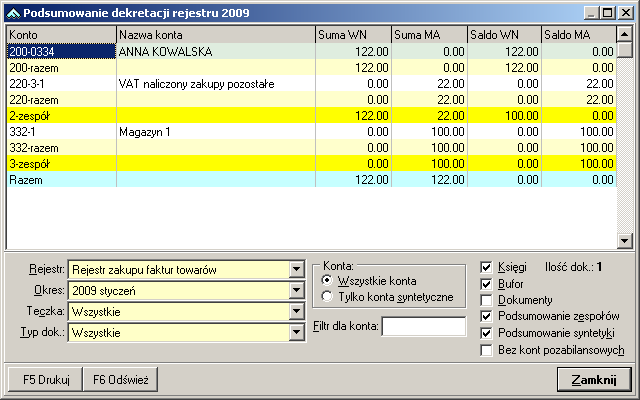Open the Teczka dropdown

click(295, 311)
